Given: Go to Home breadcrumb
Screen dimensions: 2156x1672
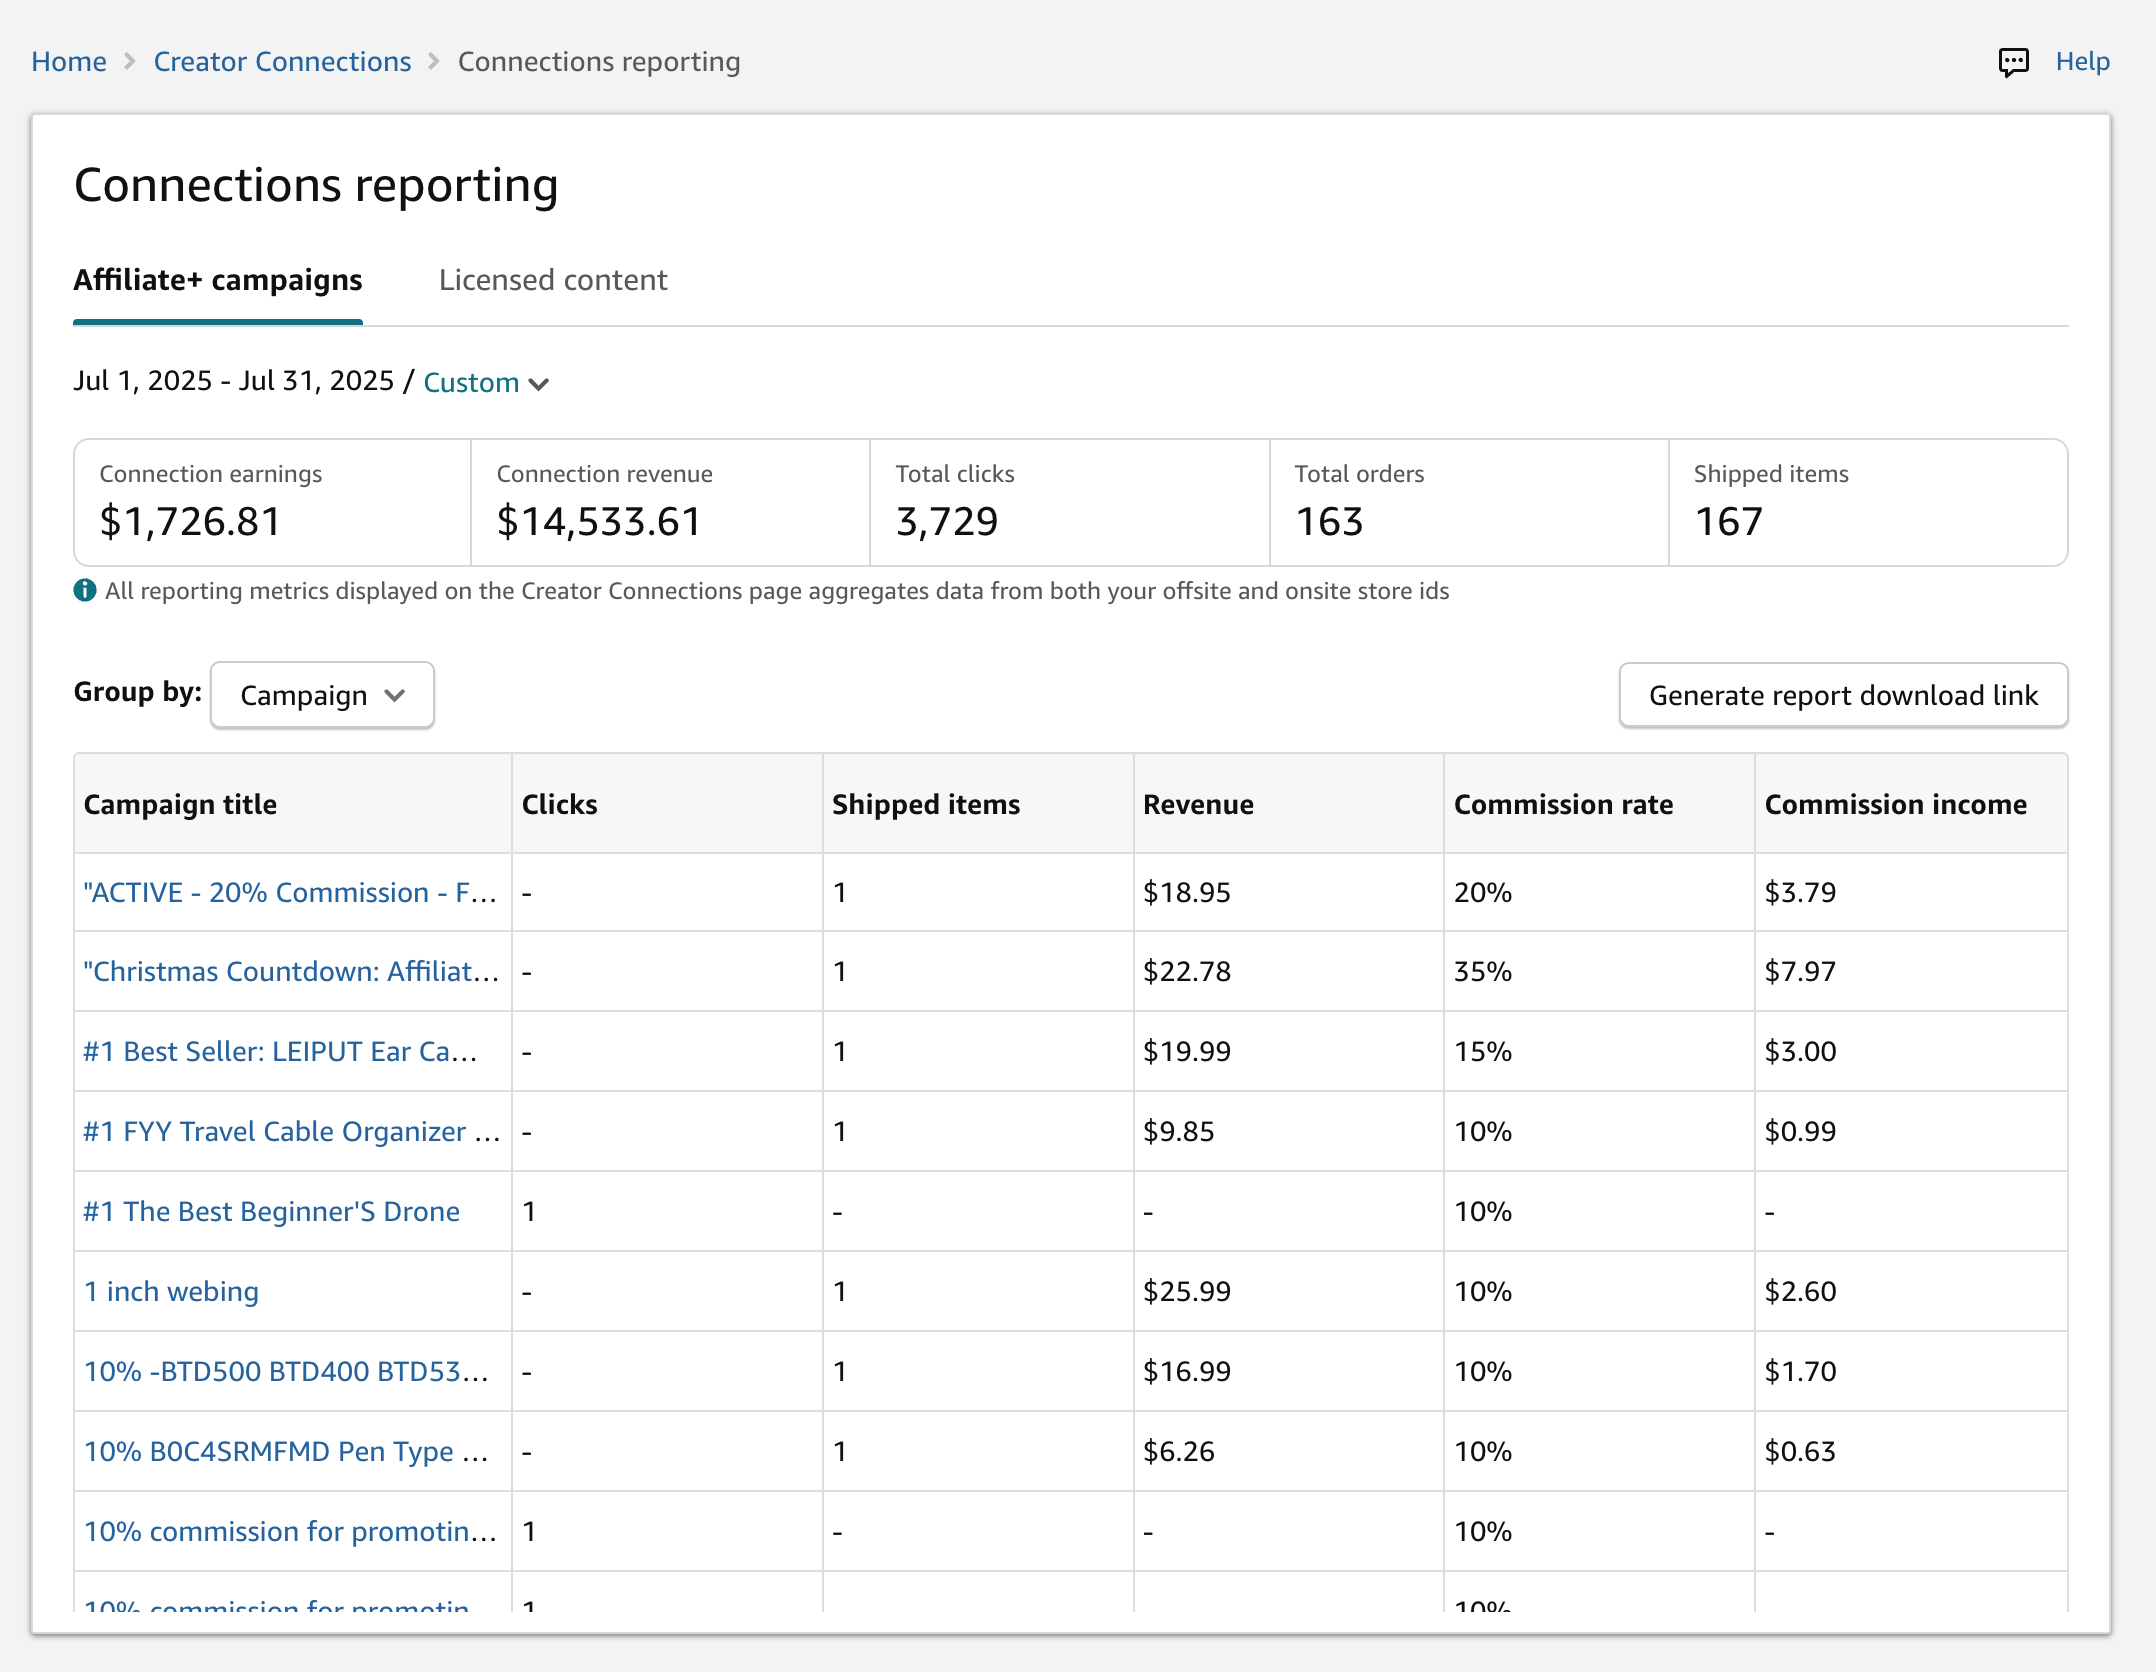Looking at the screenshot, I should click(x=68, y=62).
